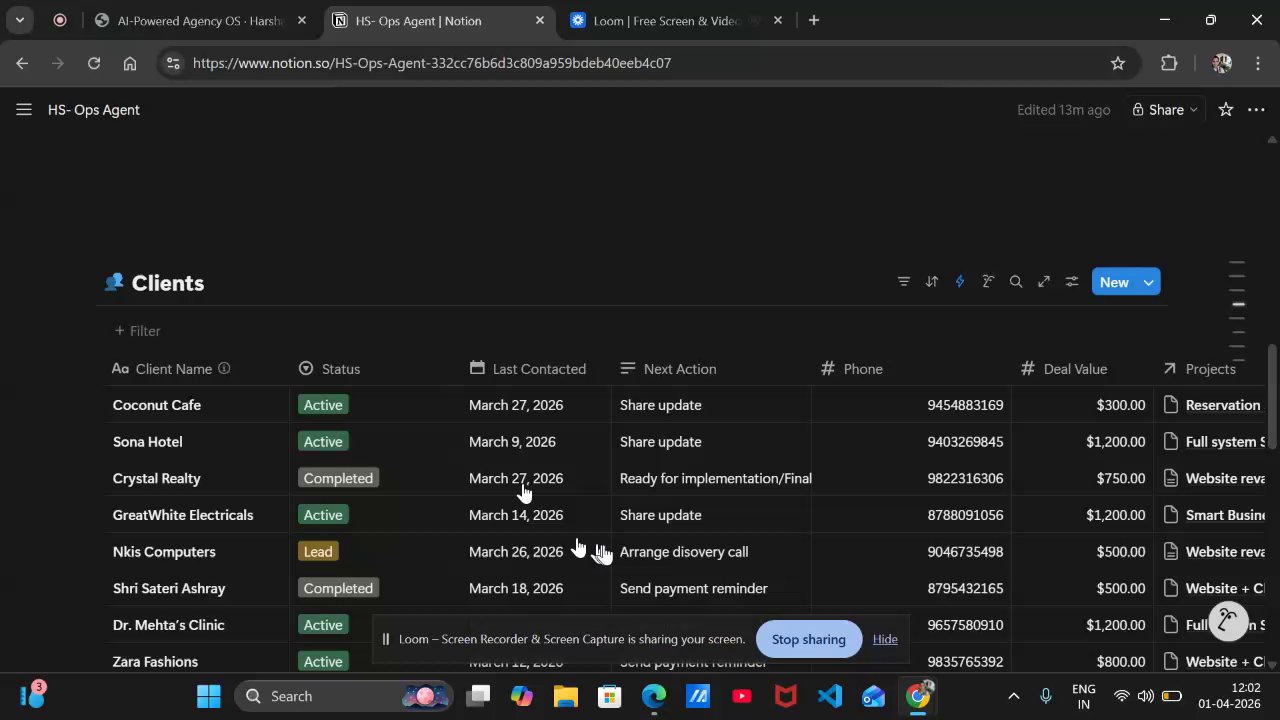1280x720 pixels.
Task: Open GreatWhite Electricals' Active status selector
Action: 323,515
